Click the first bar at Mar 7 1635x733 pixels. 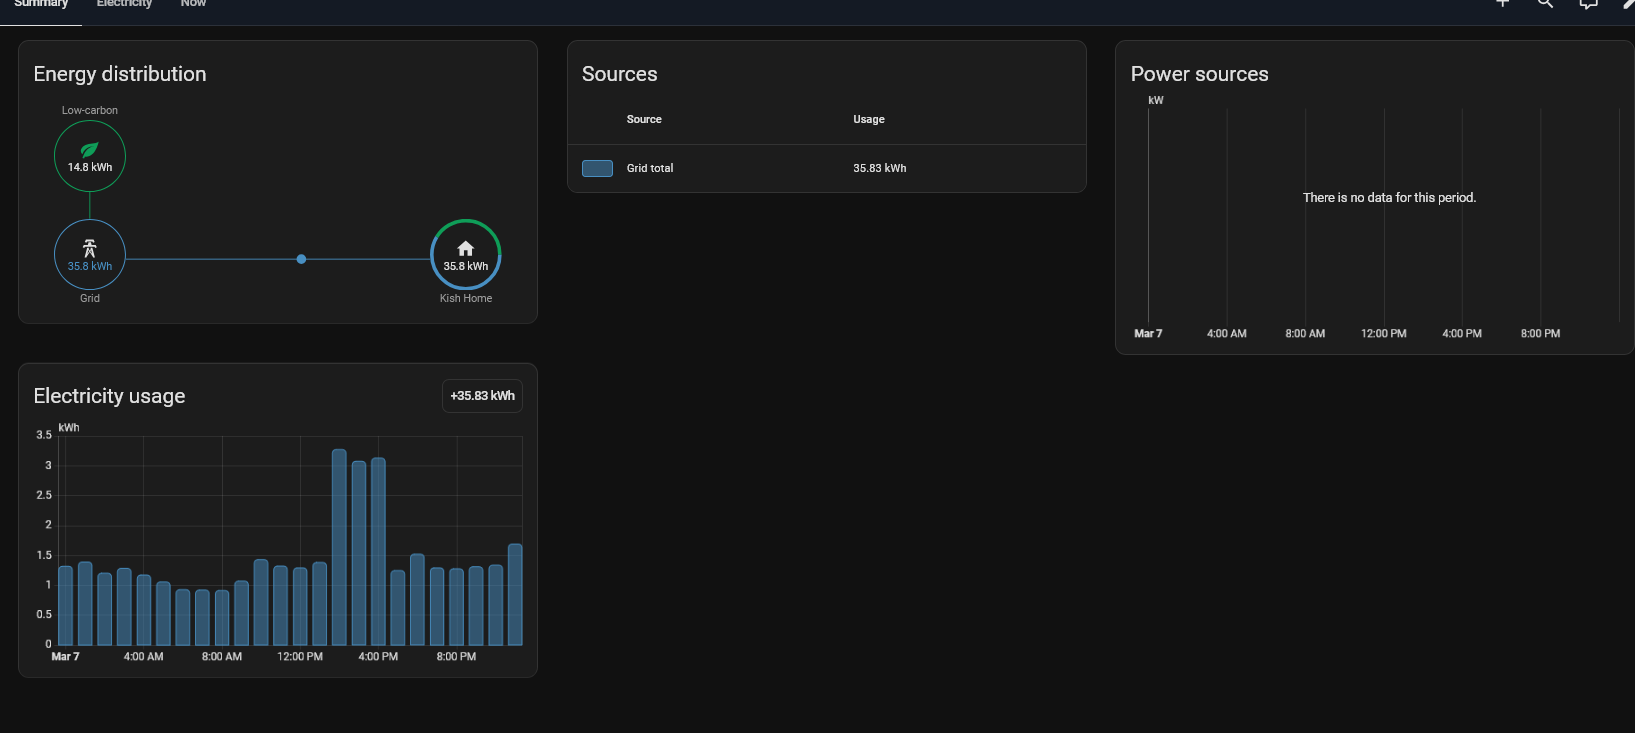[66, 605]
